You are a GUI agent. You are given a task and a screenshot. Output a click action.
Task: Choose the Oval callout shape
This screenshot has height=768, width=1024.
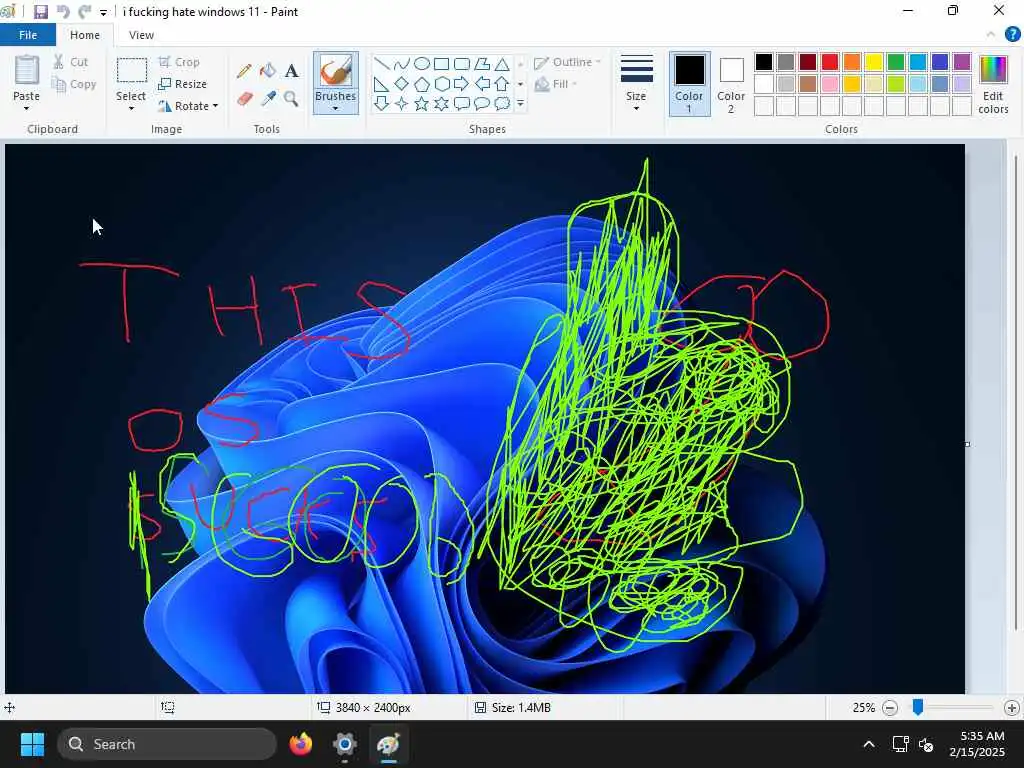click(482, 103)
